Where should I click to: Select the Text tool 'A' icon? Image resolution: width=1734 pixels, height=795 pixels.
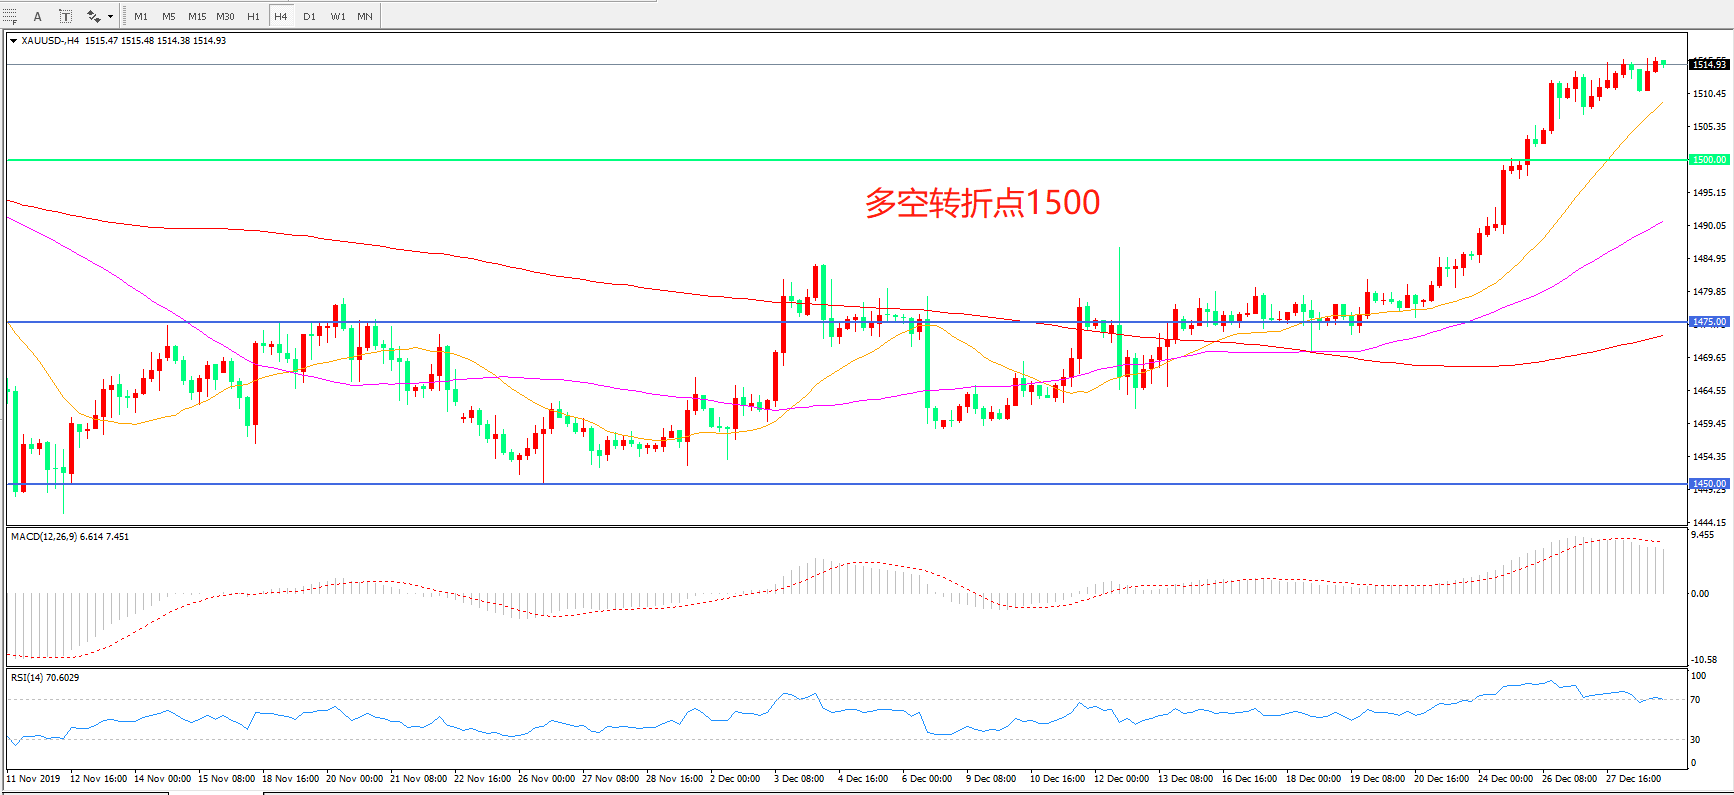(38, 16)
